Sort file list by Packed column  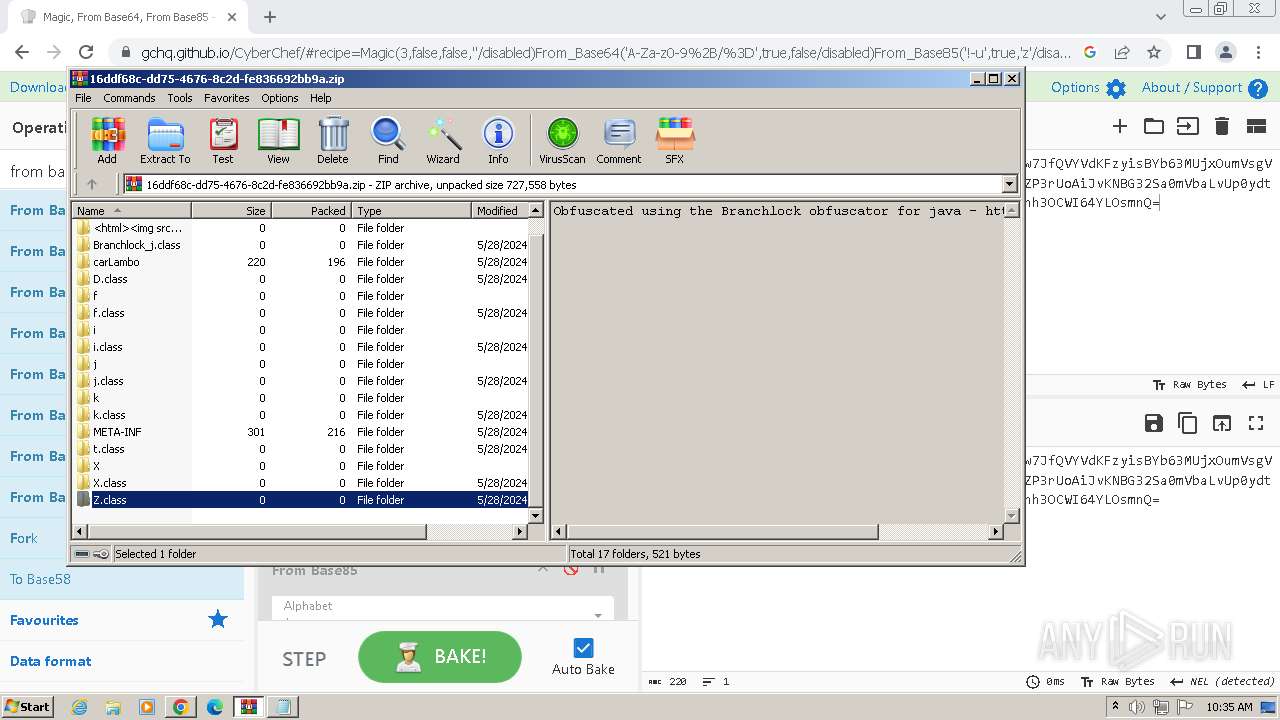tap(311, 211)
